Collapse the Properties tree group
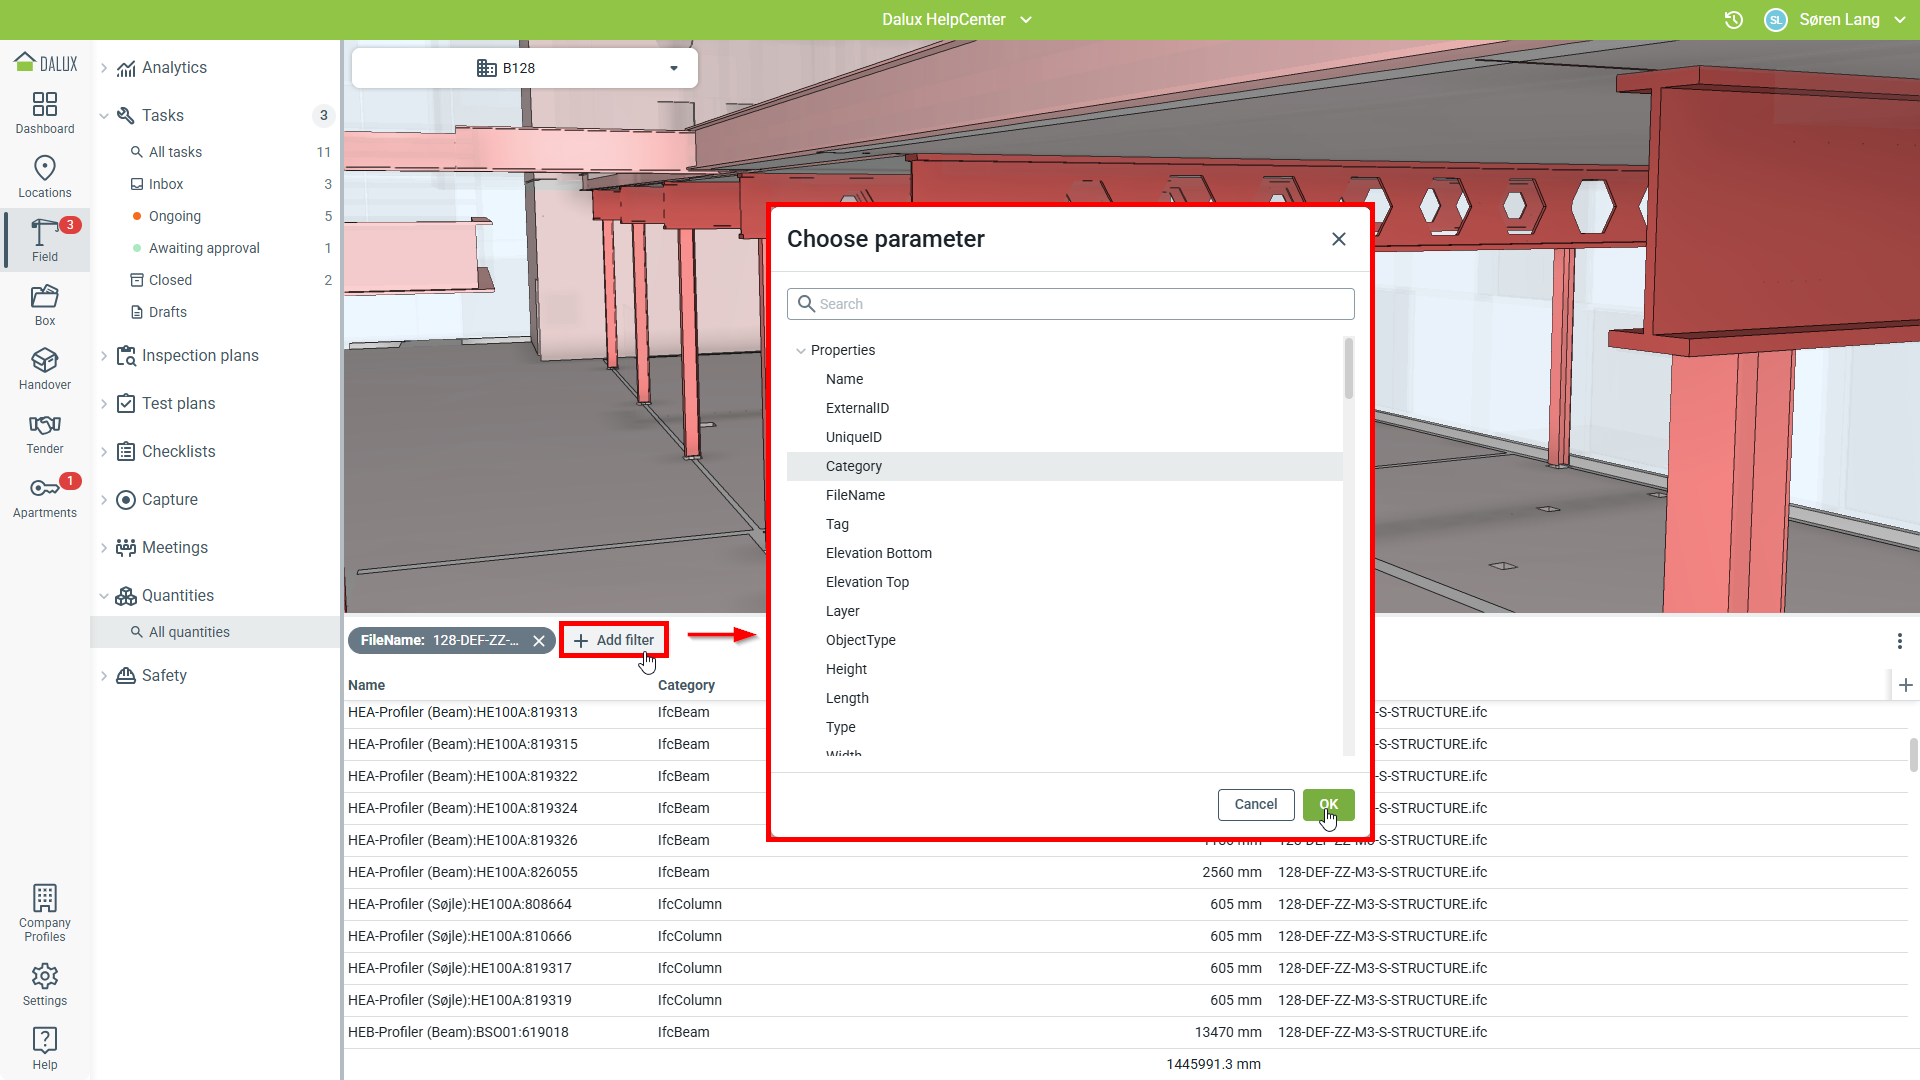 [x=801, y=351]
